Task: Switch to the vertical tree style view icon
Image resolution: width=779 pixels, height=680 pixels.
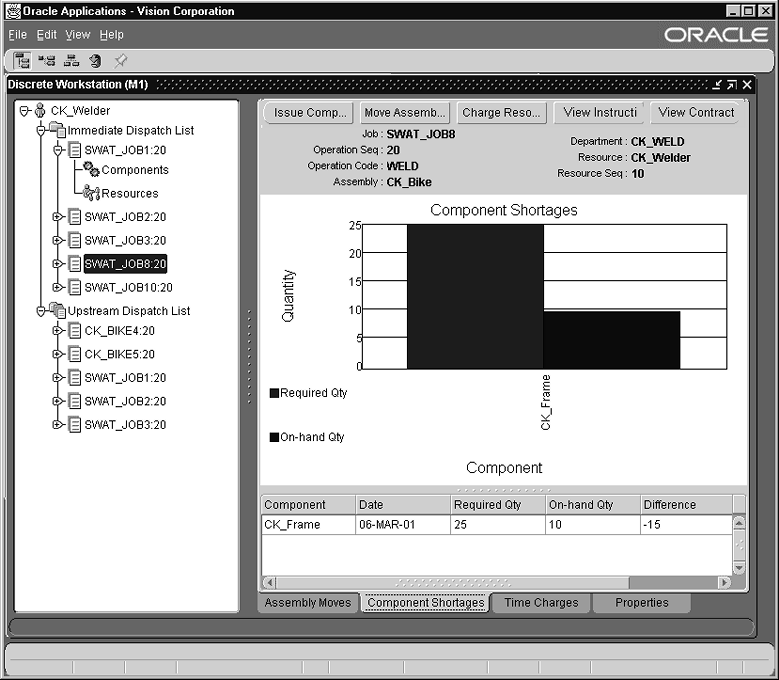Action: tap(21, 61)
